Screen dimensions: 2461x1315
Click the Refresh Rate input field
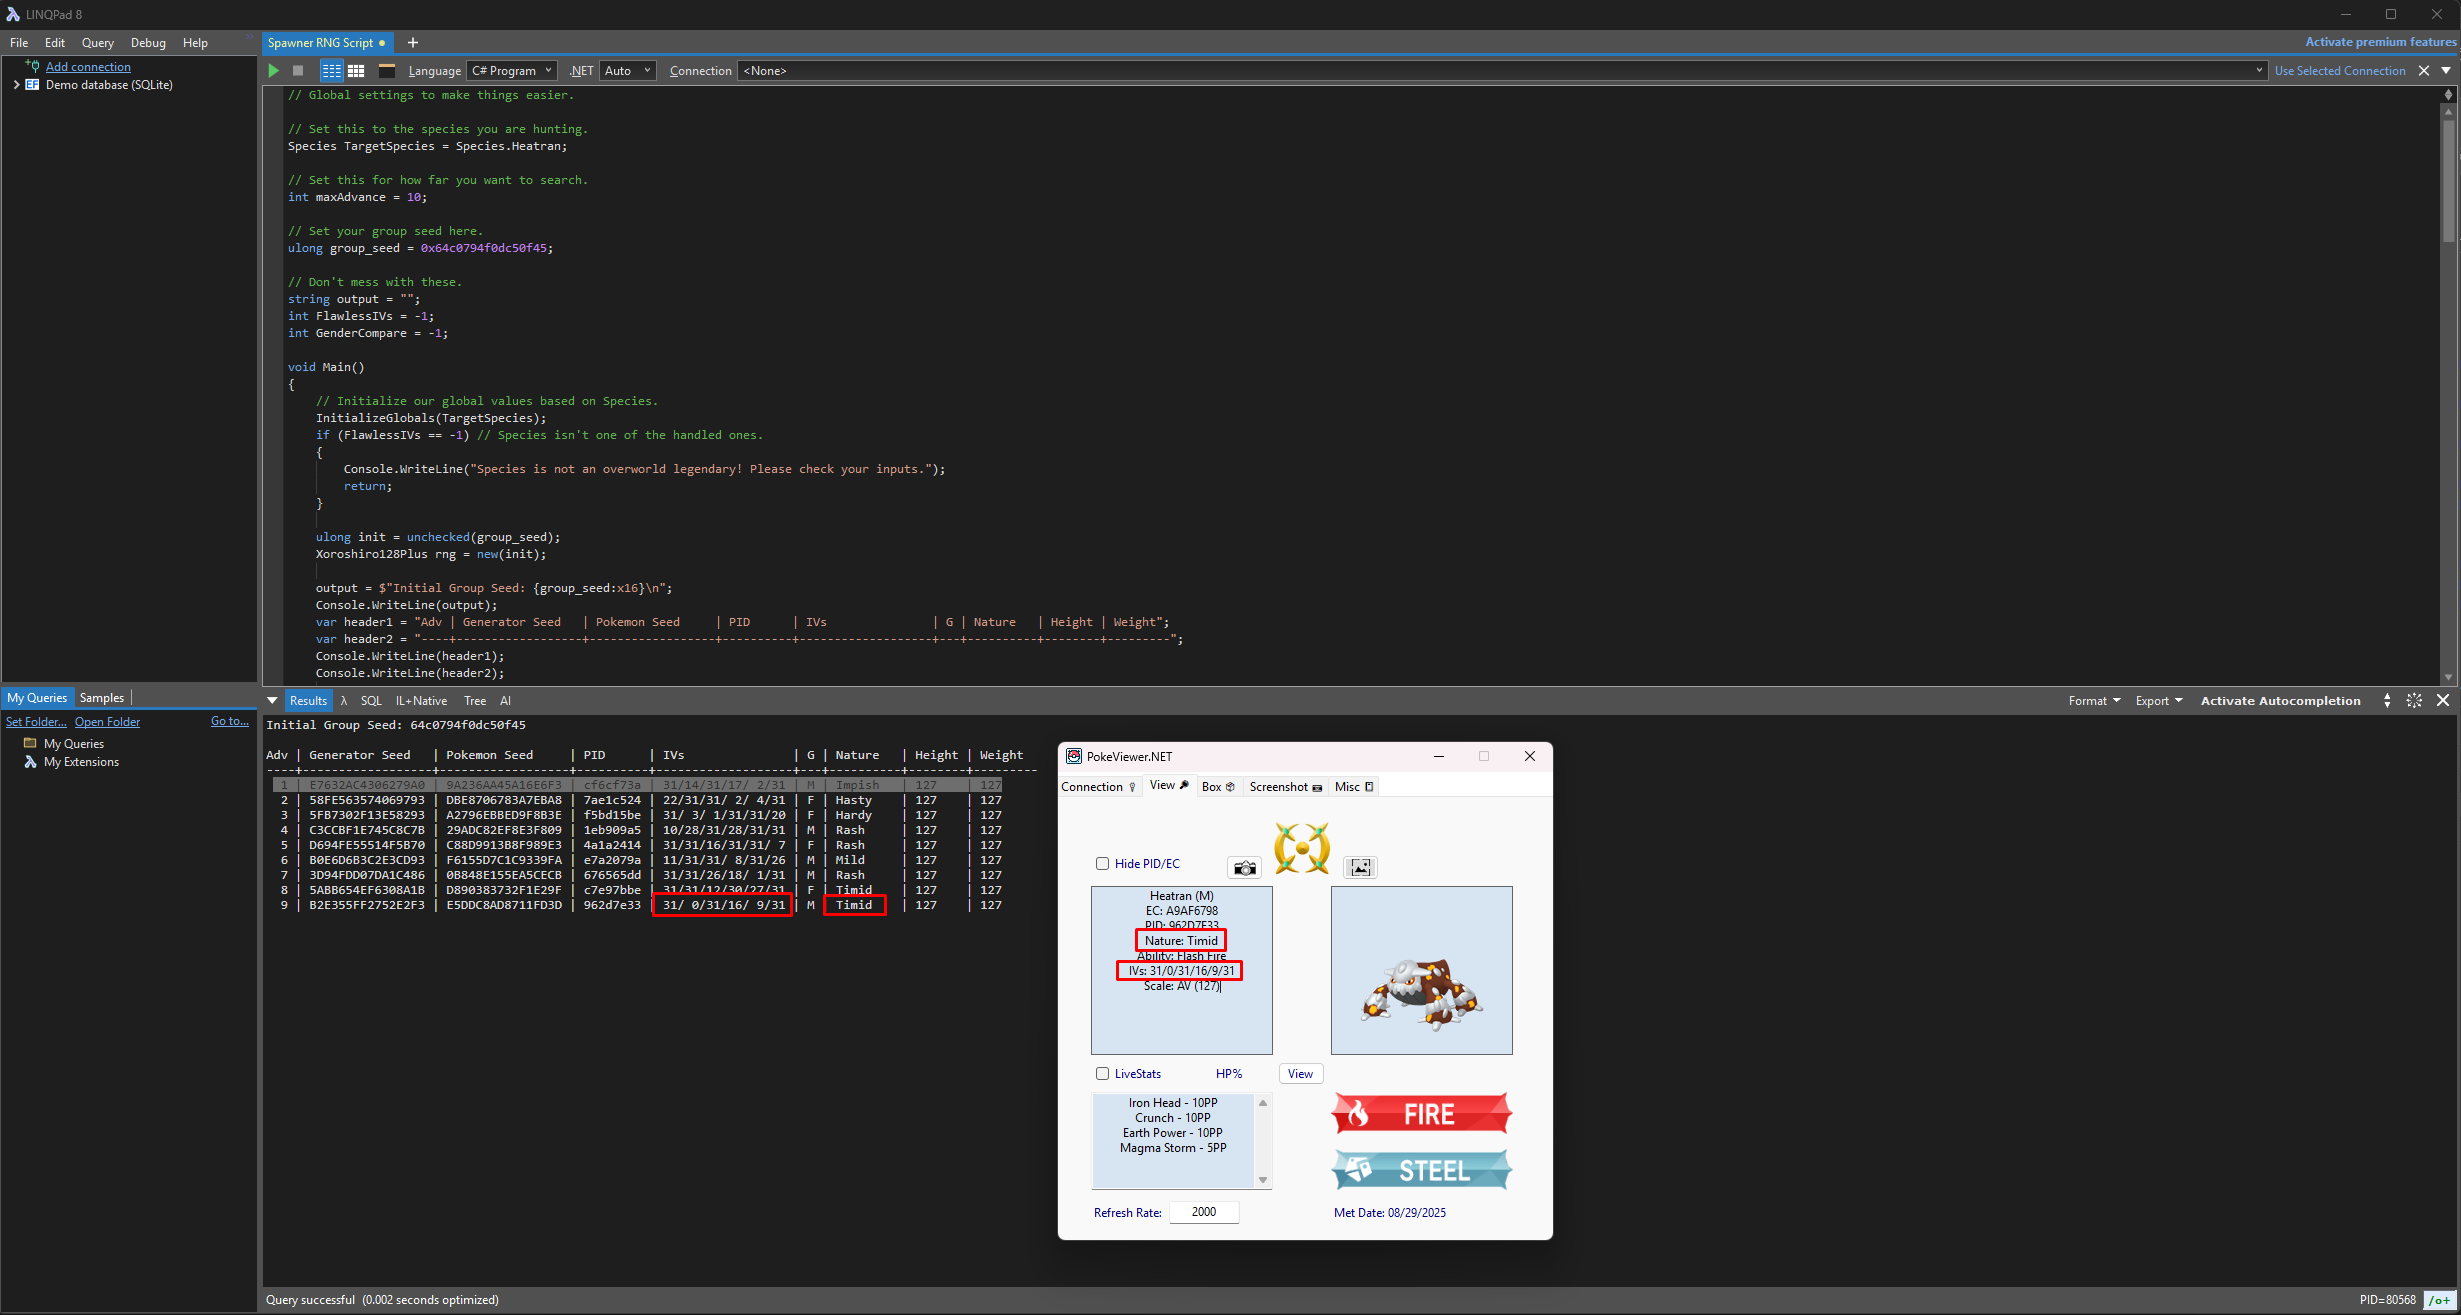pyautogui.click(x=1204, y=1212)
